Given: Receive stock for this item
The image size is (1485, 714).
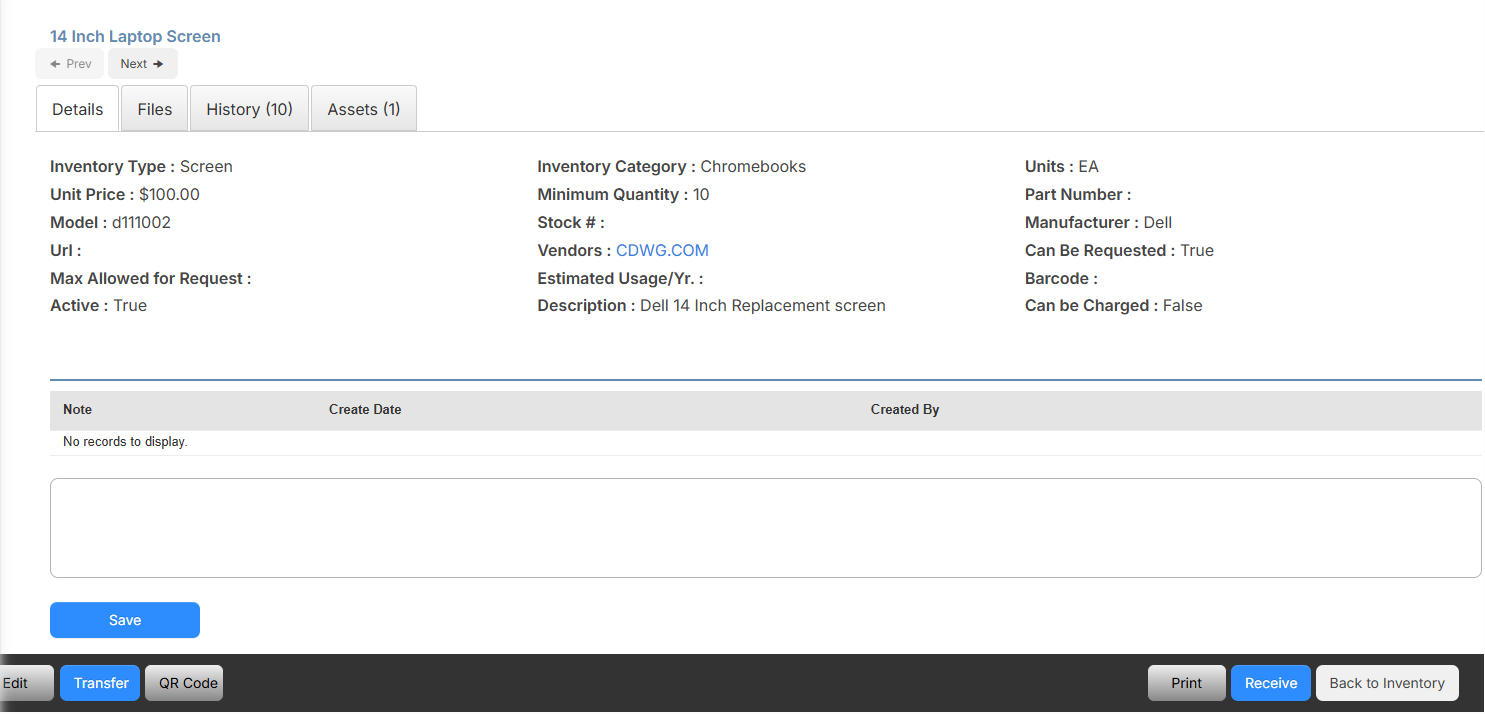Looking at the screenshot, I should coord(1270,682).
